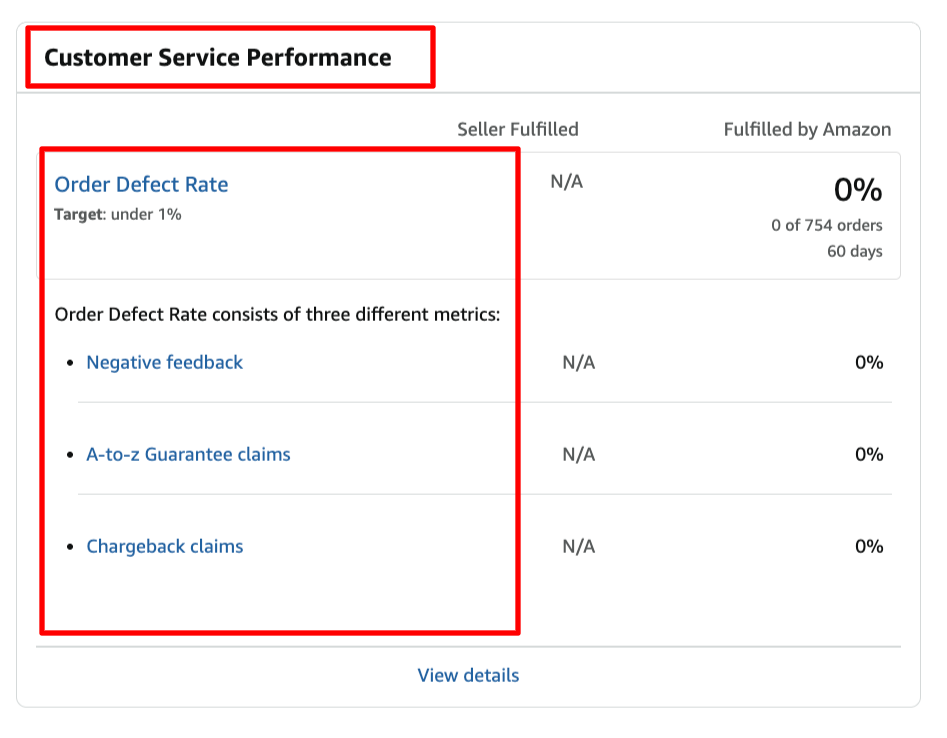Click 'Order Defect Rate consists of three different metrics' text
This screenshot has height=738, width=947.
pos(277,315)
